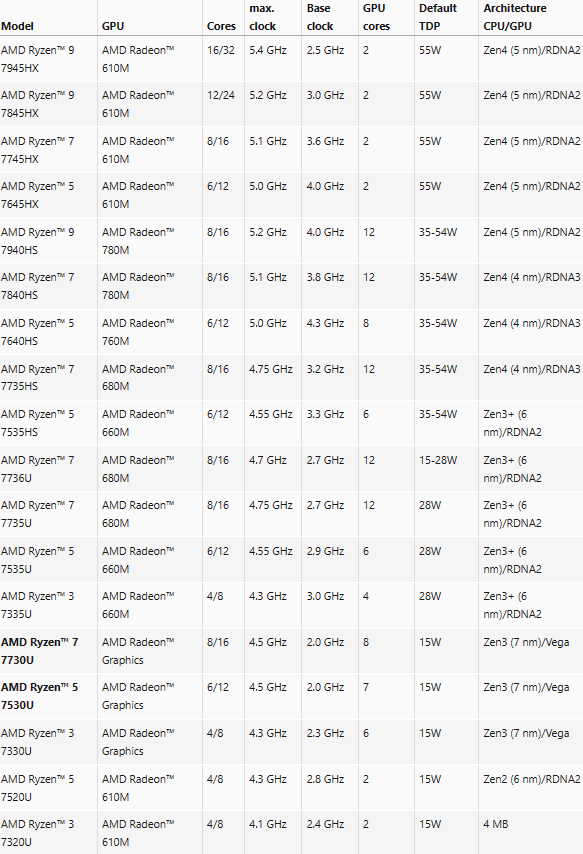Screen dimensions: 583x854
Task: Select the AMD Ryzen 3 7335U row
Action: tap(292, 605)
